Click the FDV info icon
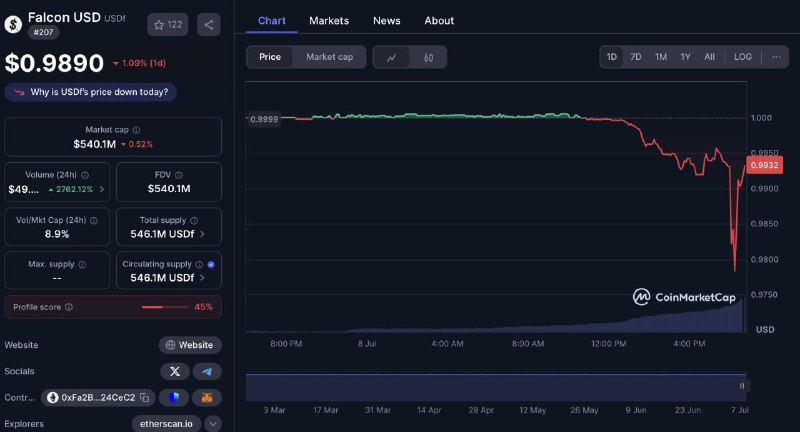This screenshot has height=432, width=800. [179, 175]
